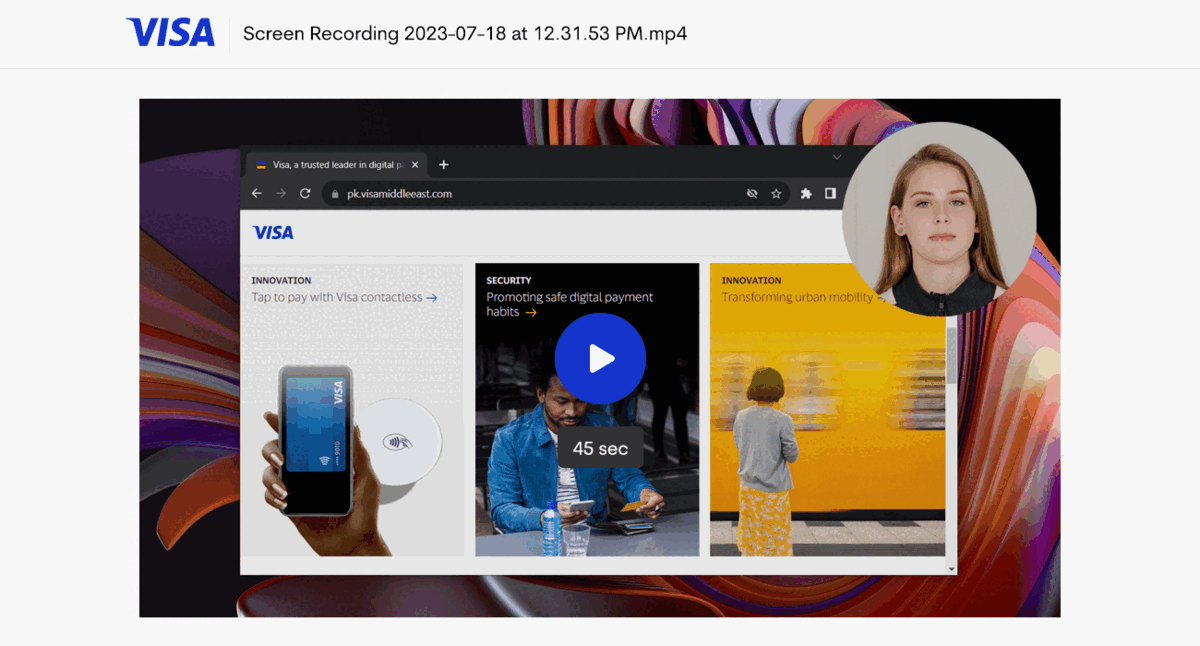Viewport: 1200px width, 646px height.
Task: Open the browser Extensions puzzle icon
Action: [x=806, y=193]
